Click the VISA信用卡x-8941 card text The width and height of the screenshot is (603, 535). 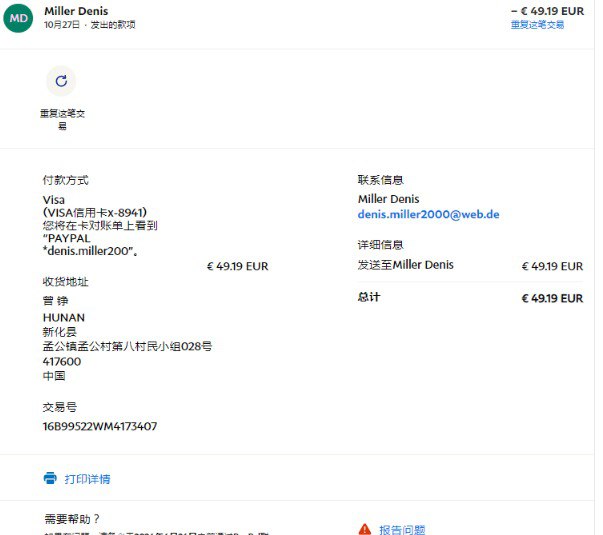(95, 212)
